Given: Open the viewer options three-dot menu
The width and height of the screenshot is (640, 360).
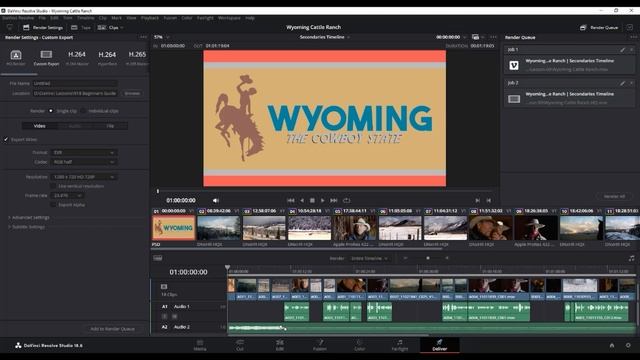Looking at the screenshot, I should (x=493, y=37).
